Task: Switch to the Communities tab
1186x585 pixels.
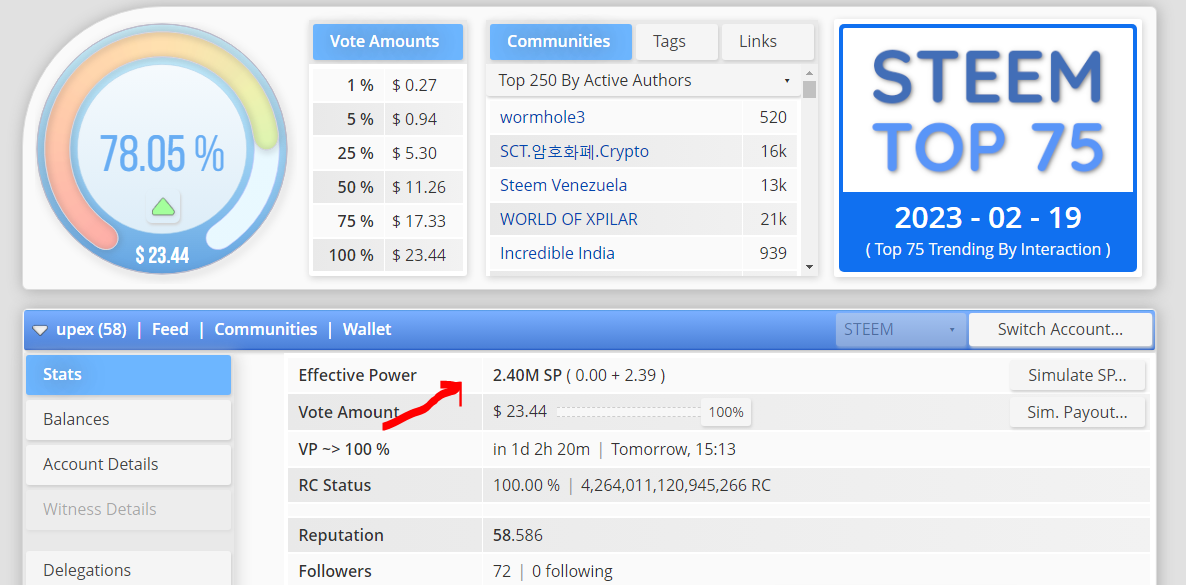Action: 560,42
